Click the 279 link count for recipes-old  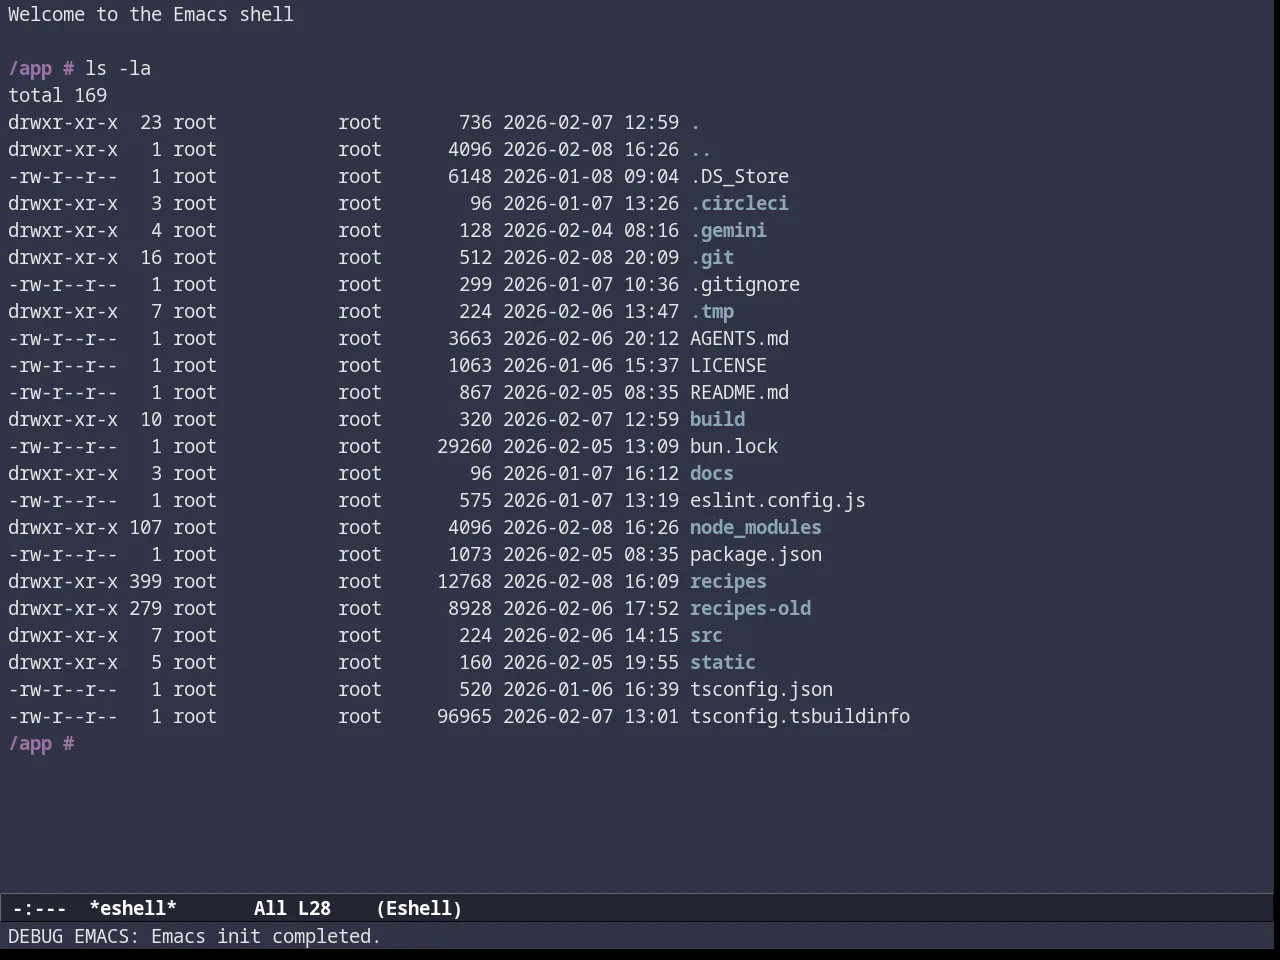145,608
